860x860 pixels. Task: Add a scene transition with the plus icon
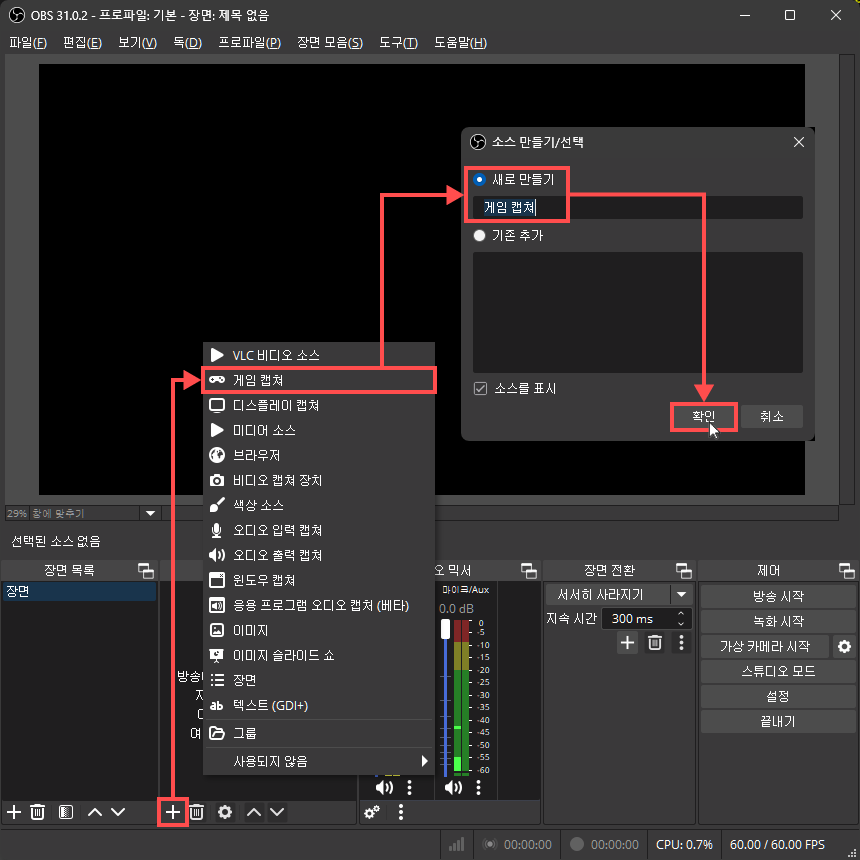[x=627, y=642]
